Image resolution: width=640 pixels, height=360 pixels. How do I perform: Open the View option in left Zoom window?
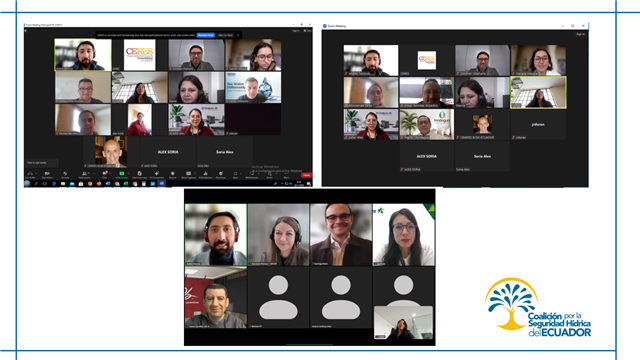tap(308, 31)
